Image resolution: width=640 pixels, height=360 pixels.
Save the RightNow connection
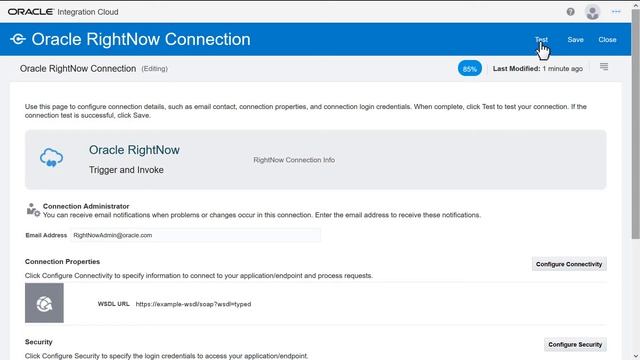tap(575, 40)
